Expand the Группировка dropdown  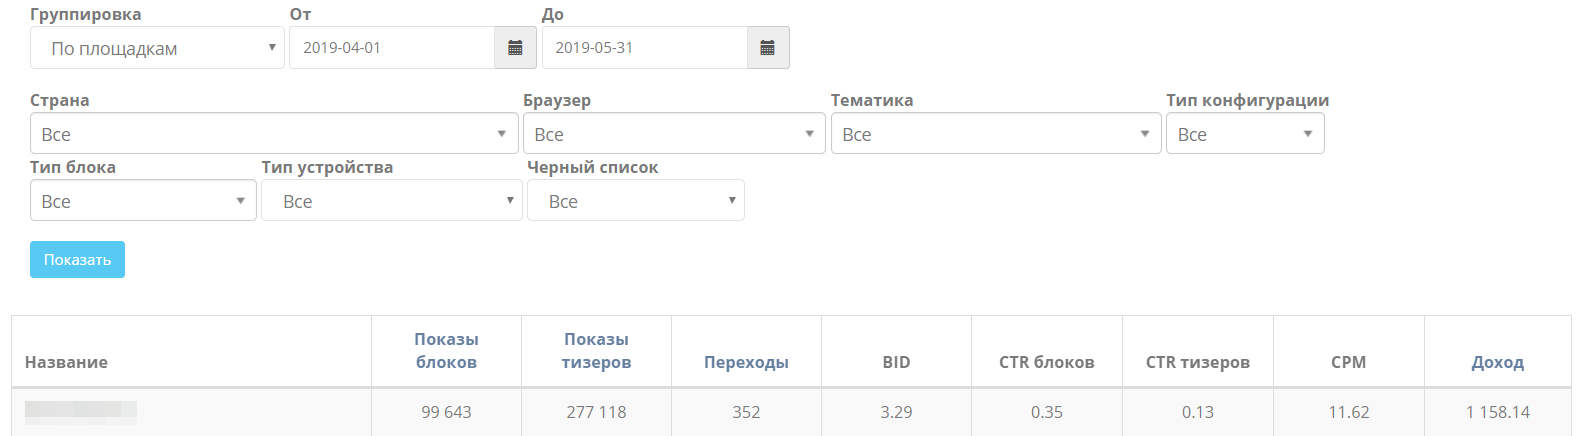pyautogui.click(x=157, y=48)
